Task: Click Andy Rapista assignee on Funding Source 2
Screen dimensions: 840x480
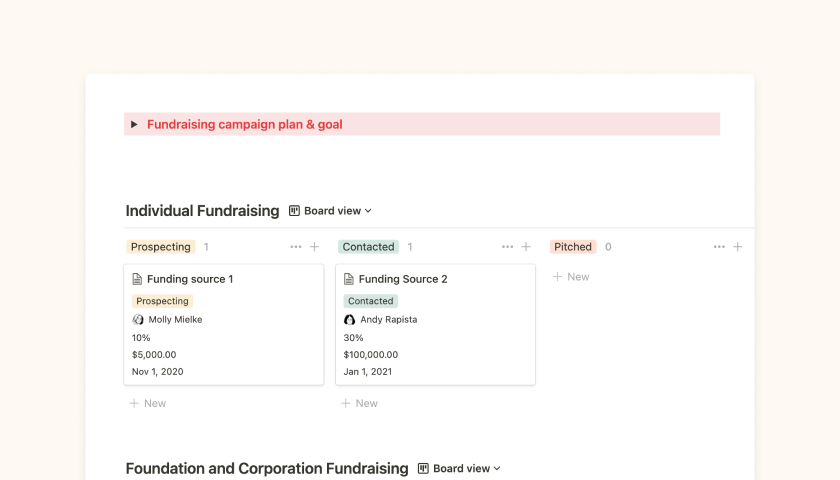Action: pyautogui.click(x=388, y=320)
